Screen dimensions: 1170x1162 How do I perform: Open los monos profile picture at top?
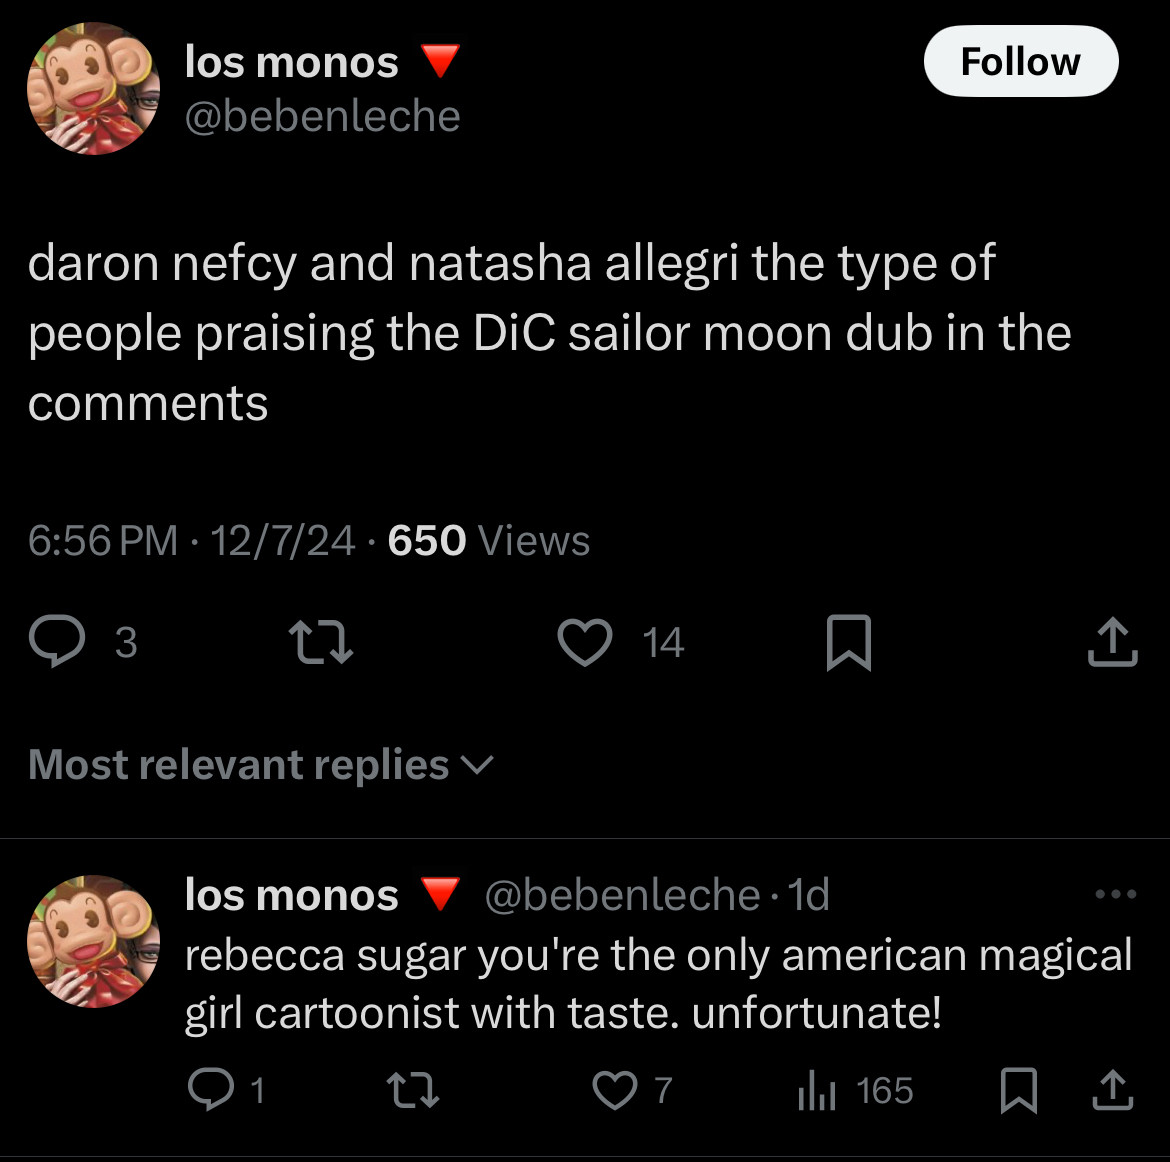93,89
